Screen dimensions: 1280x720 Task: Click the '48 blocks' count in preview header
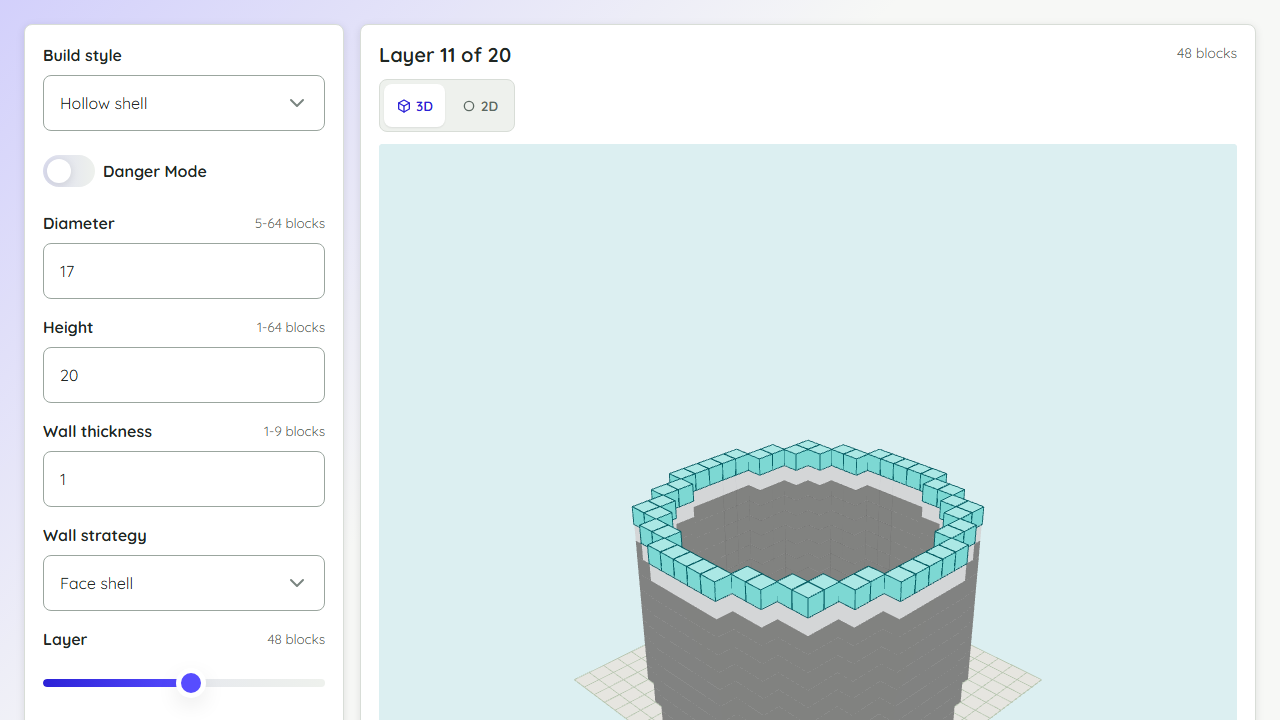(x=1206, y=53)
